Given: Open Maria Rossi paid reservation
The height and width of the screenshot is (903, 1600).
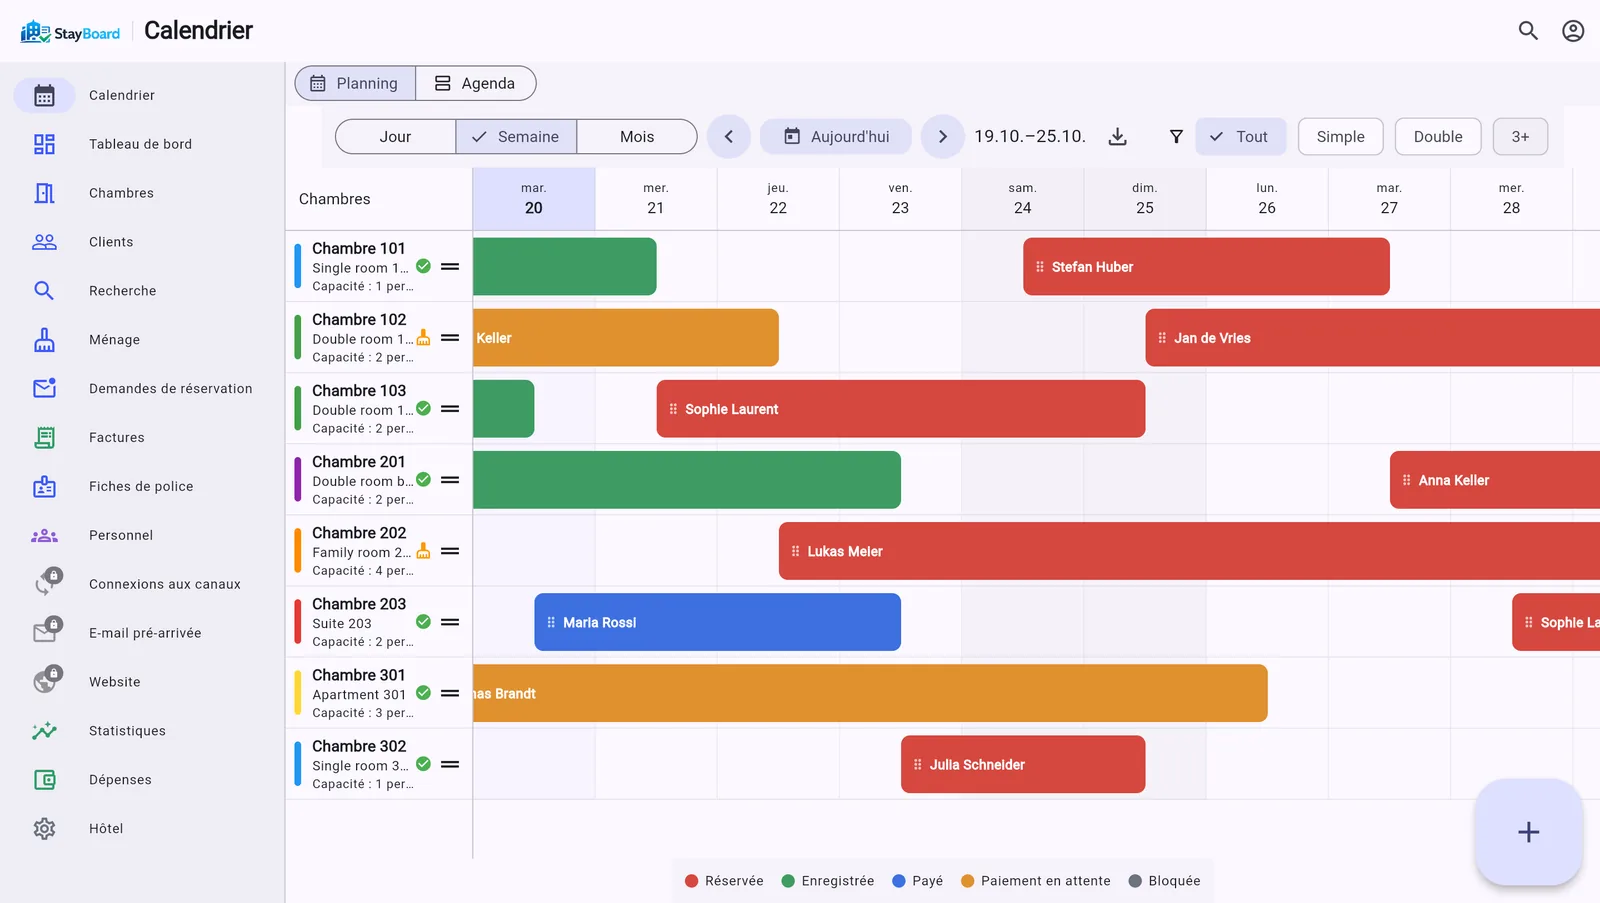Looking at the screenshot, I should point(717,622).
